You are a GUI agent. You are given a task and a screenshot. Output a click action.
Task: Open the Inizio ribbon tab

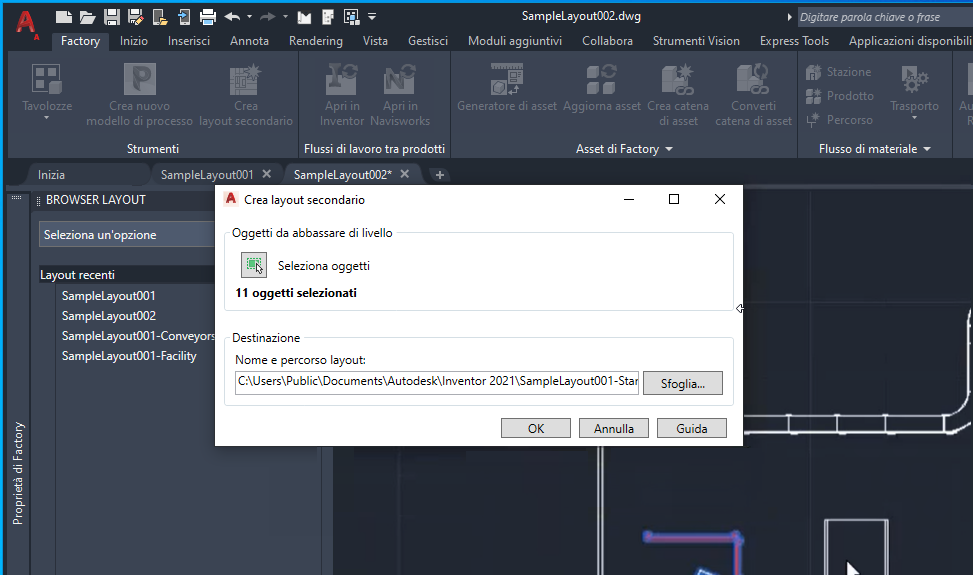click(134, 41)
